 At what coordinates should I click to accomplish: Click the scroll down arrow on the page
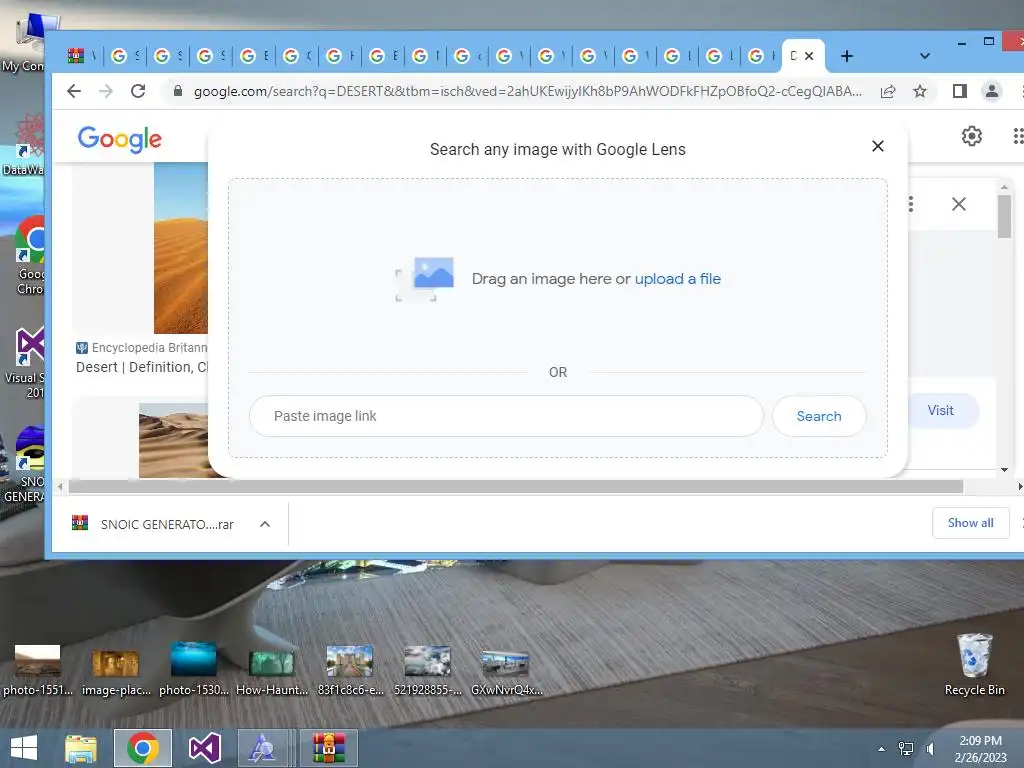(x=1004, y=470)
